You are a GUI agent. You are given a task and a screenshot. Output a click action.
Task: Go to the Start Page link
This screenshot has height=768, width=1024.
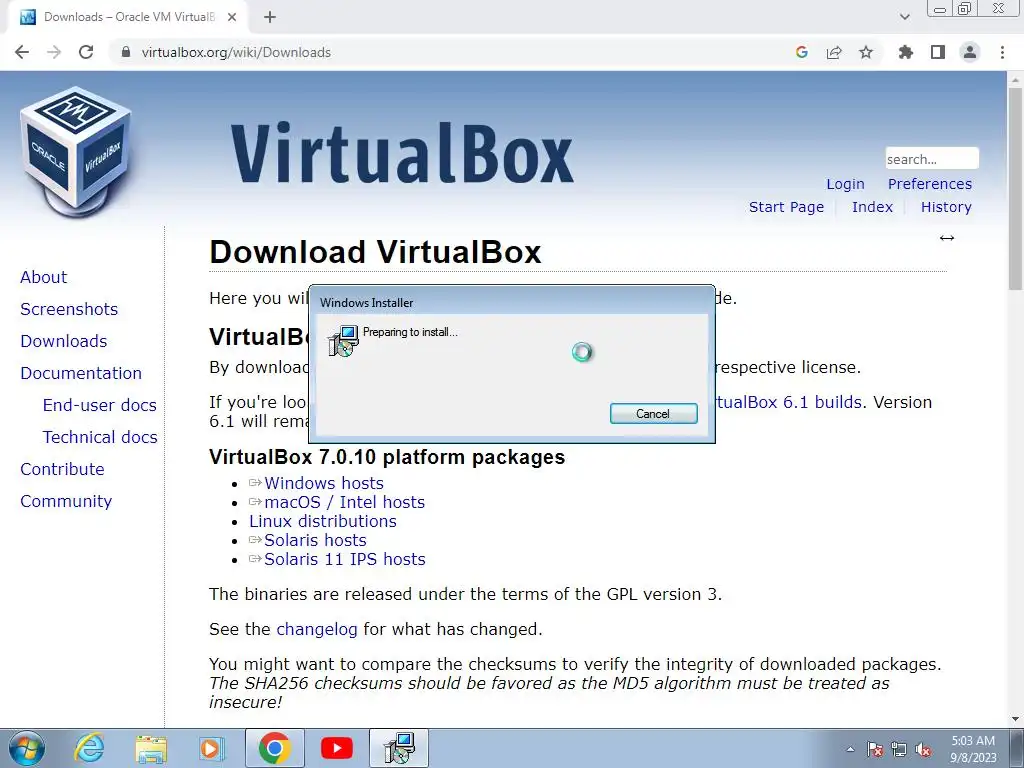tap(786, 207)
